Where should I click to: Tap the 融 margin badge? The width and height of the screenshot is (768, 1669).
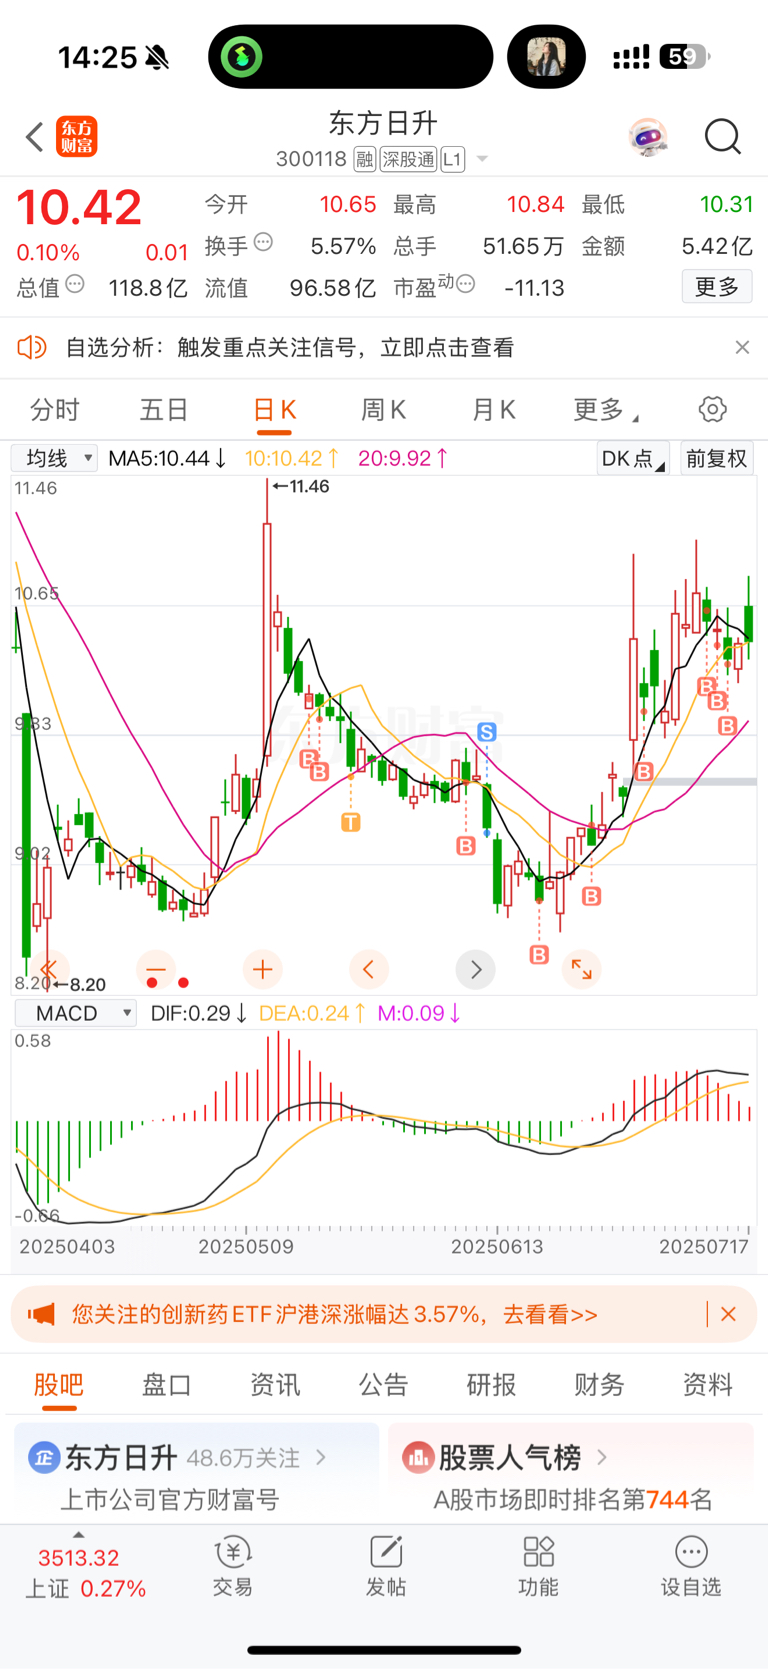click(365, 159)
